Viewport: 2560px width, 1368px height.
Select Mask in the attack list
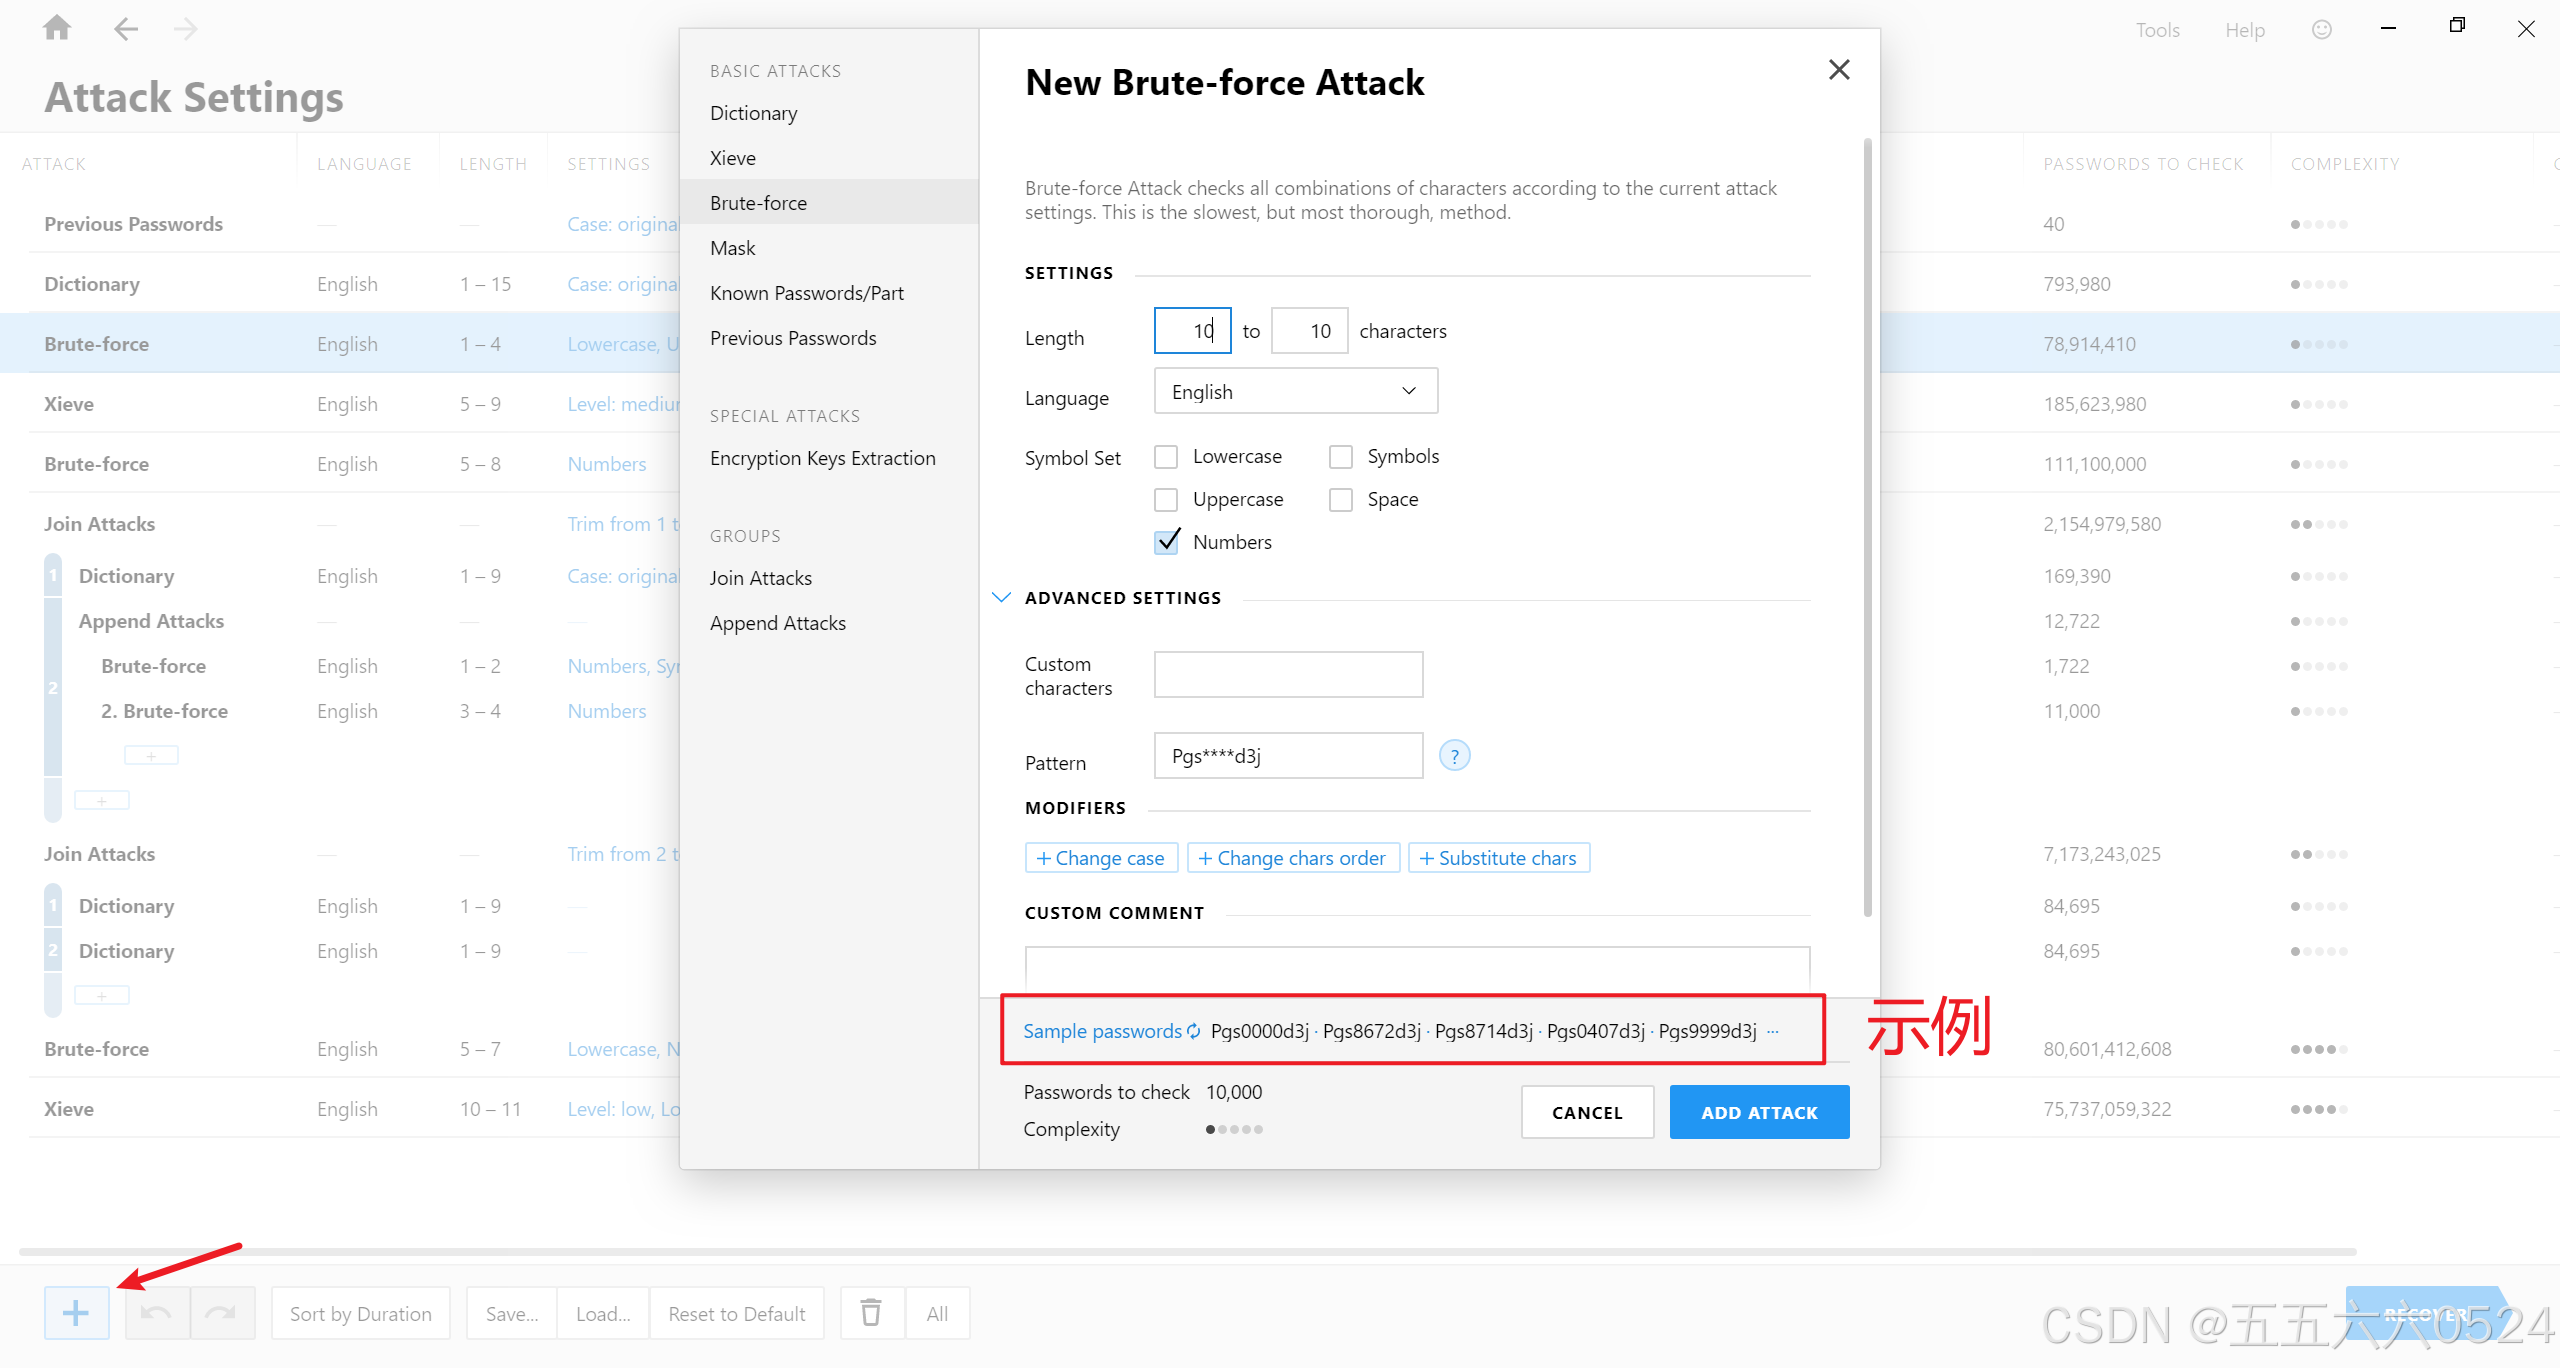[x=733, y=248]
